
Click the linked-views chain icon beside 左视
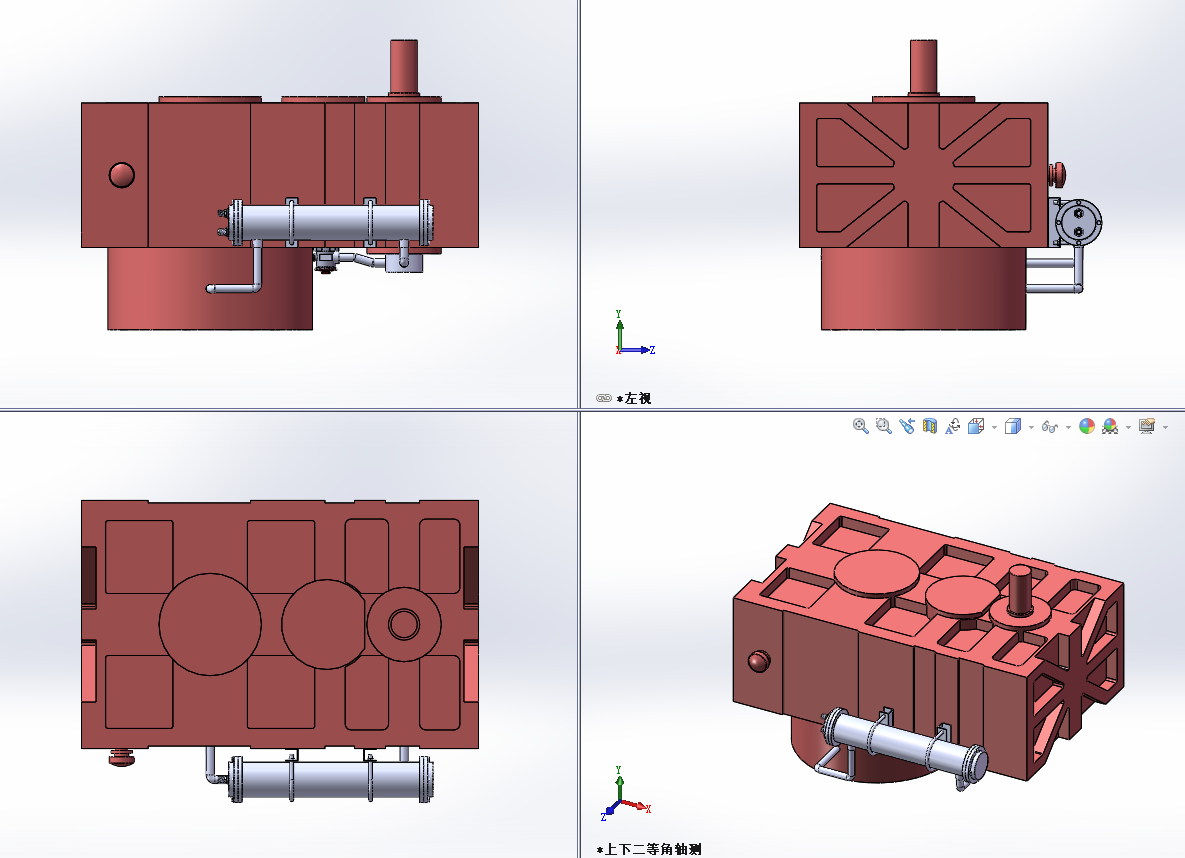[x=604, y=398]
